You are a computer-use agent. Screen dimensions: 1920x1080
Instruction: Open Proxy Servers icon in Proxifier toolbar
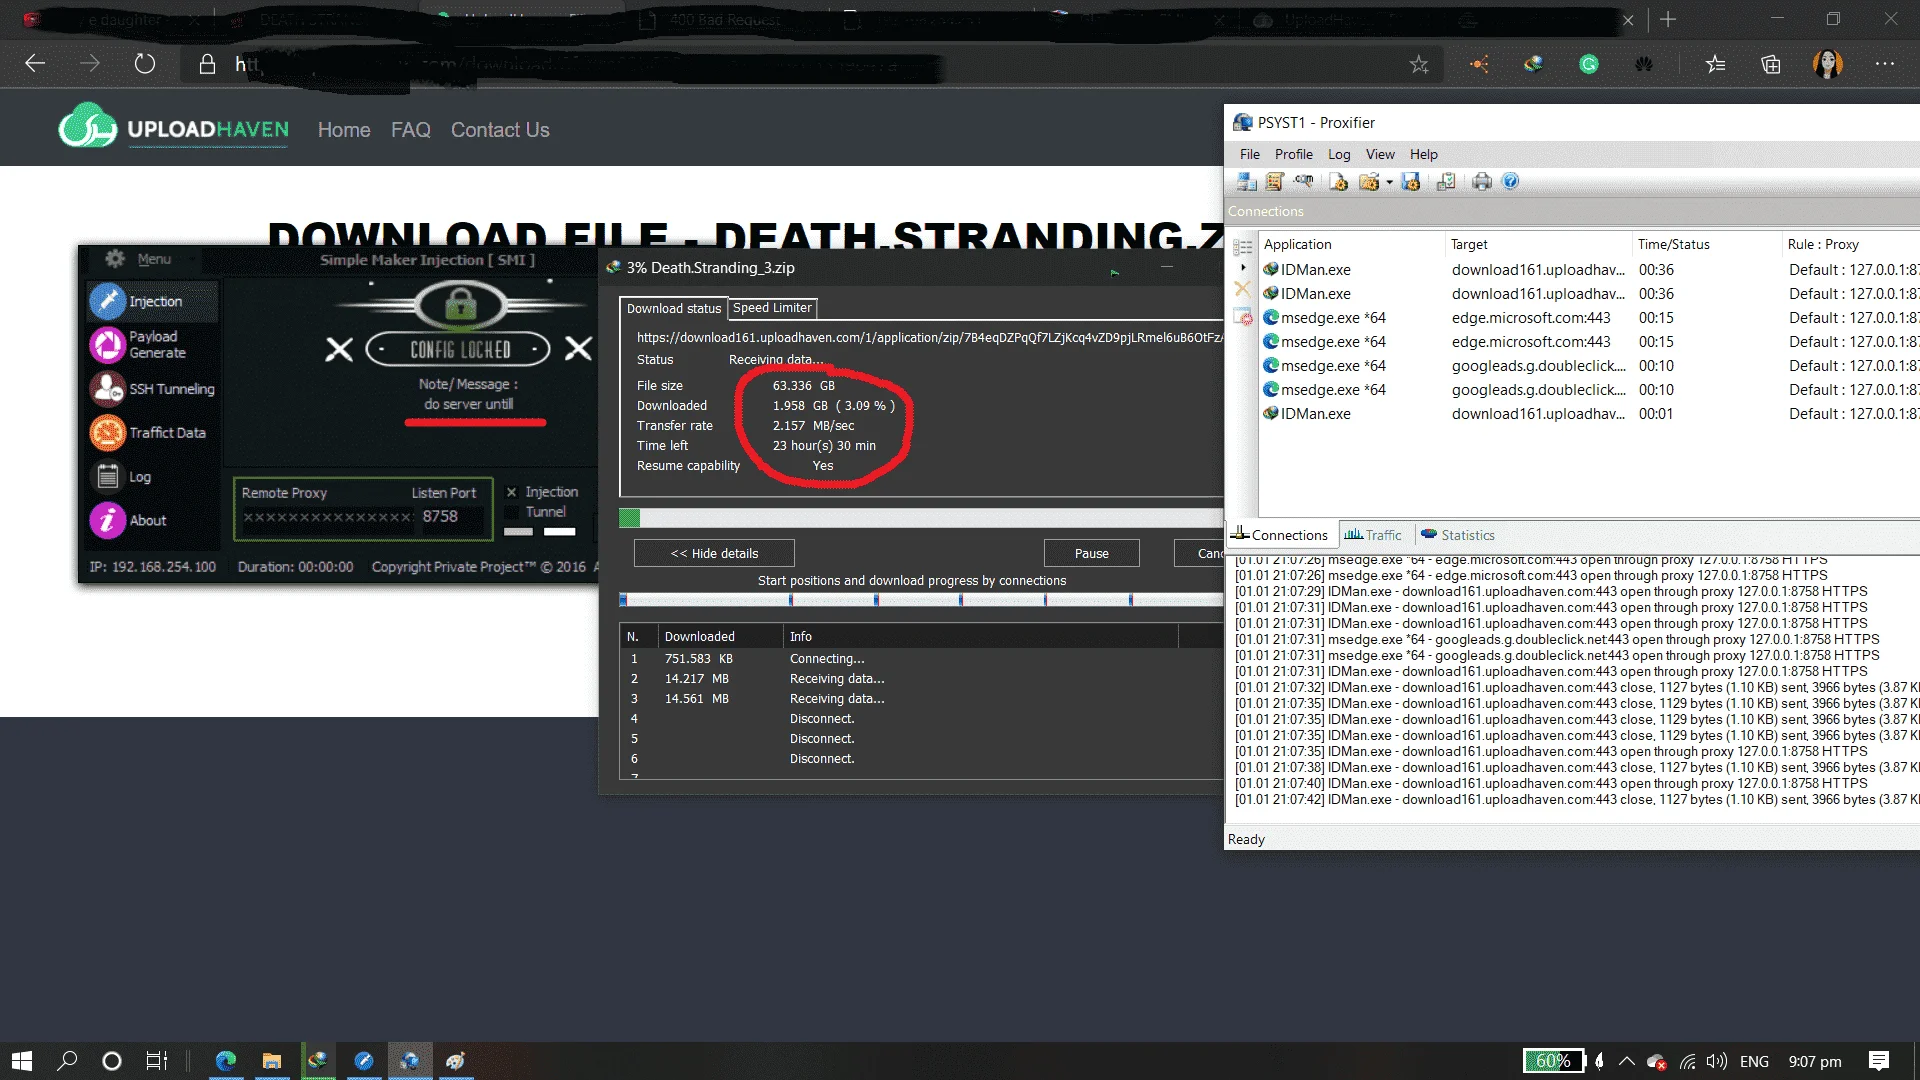pos(1246,181)
